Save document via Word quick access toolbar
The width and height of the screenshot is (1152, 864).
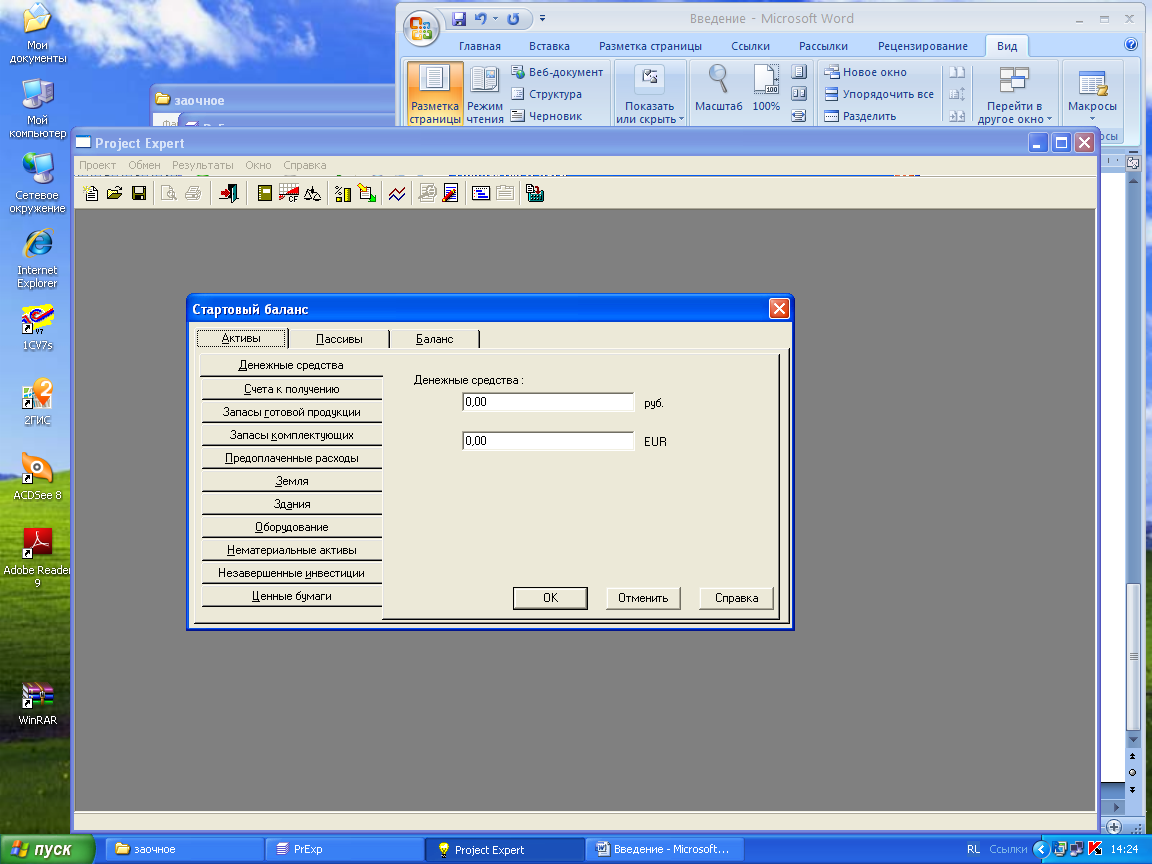(x=459, y=19)
